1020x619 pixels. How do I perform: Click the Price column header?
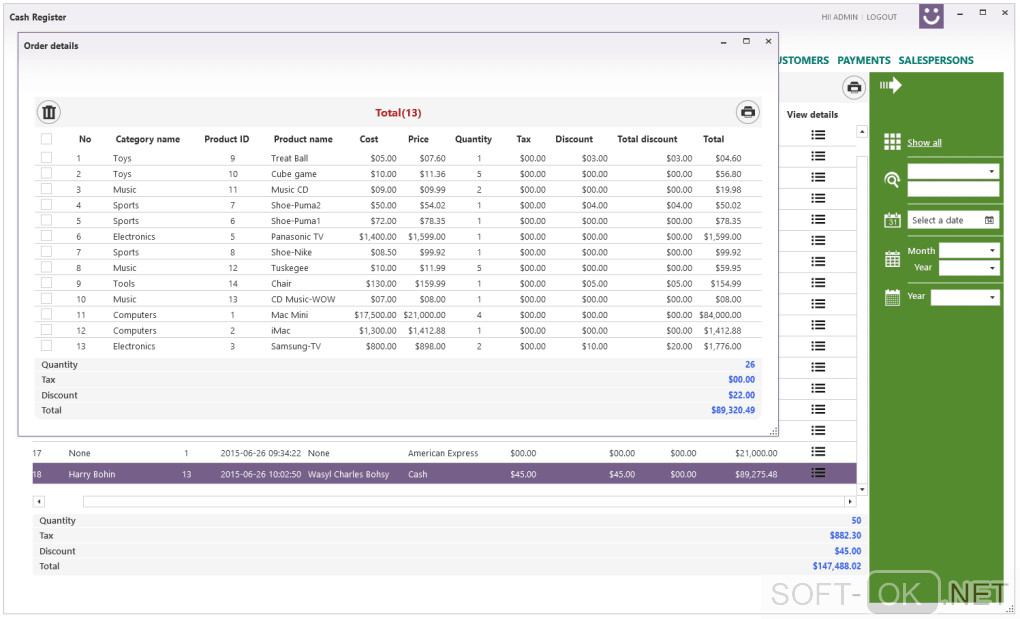click(418, 139)
